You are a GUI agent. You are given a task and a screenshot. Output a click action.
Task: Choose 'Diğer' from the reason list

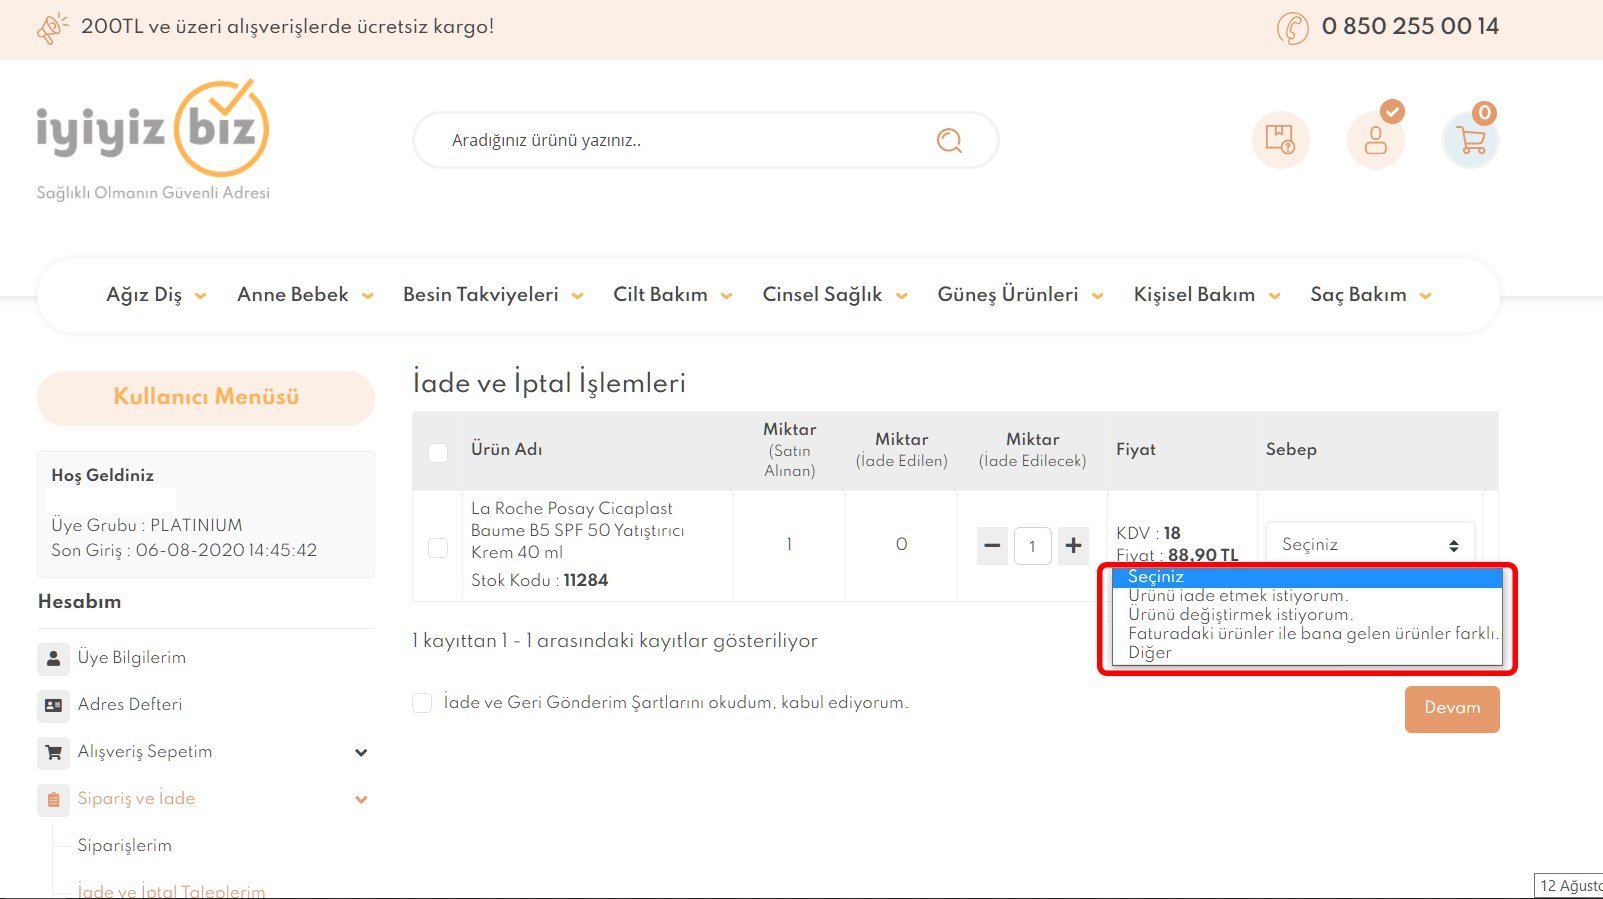[x=1150, y=653]
